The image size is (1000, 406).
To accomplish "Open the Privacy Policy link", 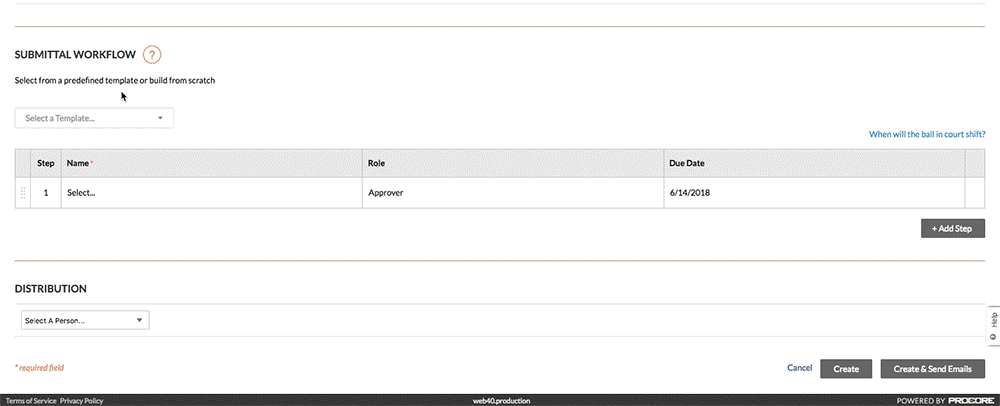I will pyautogui.click(x=81, y=400).
